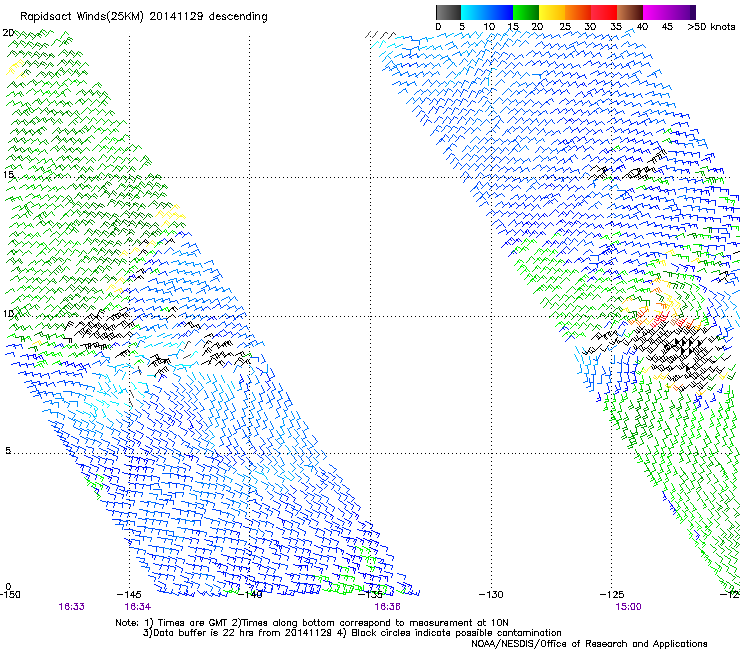Click the '18:34' swath time label

tap(138, 607)
